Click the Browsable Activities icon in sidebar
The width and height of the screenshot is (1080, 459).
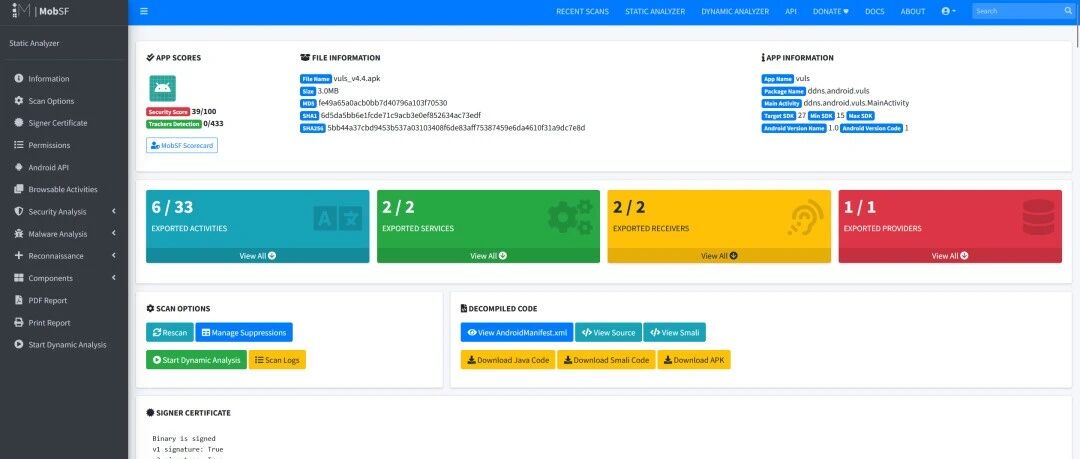click(19, 190)
